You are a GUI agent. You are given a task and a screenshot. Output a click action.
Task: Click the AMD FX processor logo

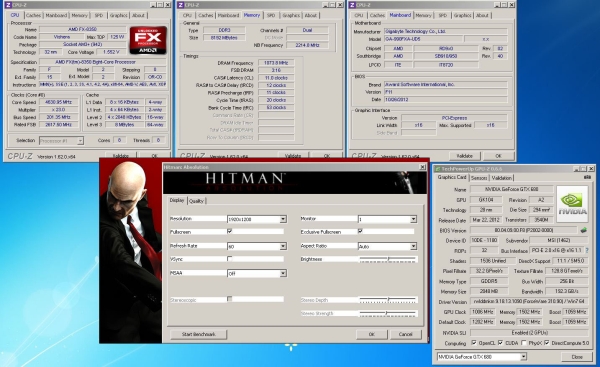pyautogui.click(x=148, y=40)
